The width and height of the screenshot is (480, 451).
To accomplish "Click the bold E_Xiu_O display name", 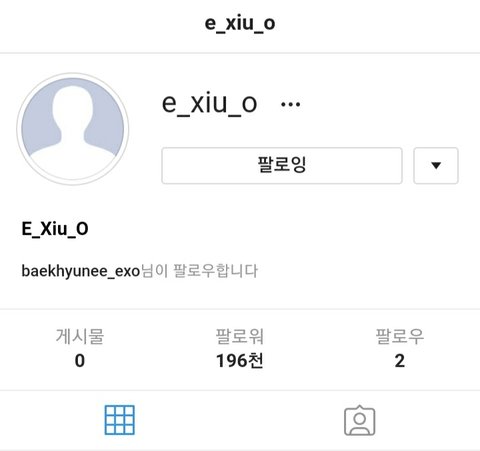I will pyautogui.click(x=55, y=229).
